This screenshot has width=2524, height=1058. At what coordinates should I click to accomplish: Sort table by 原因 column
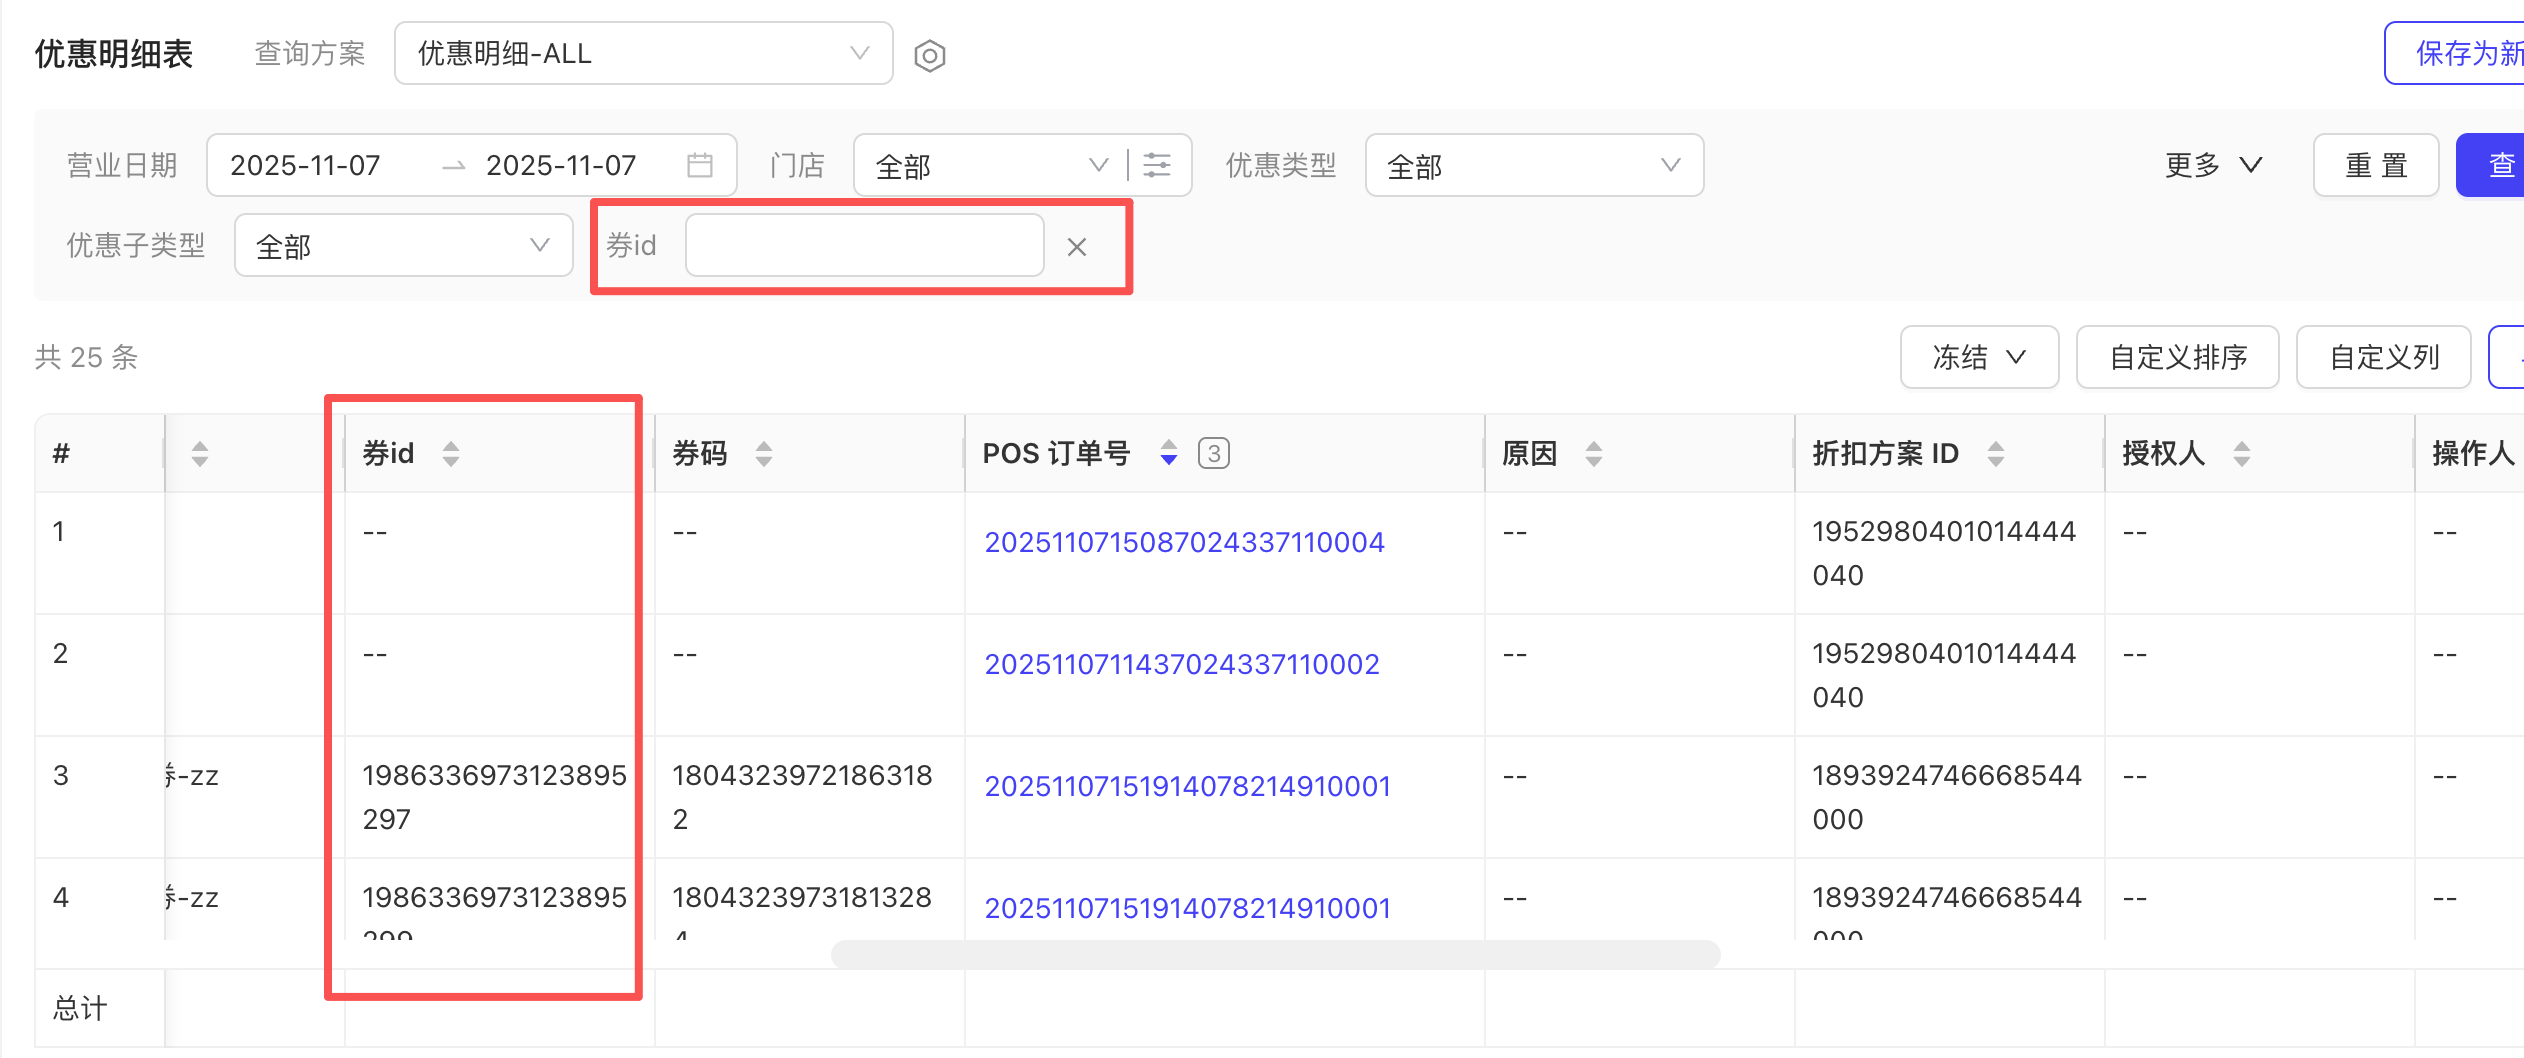click(x=1594, y=454)
